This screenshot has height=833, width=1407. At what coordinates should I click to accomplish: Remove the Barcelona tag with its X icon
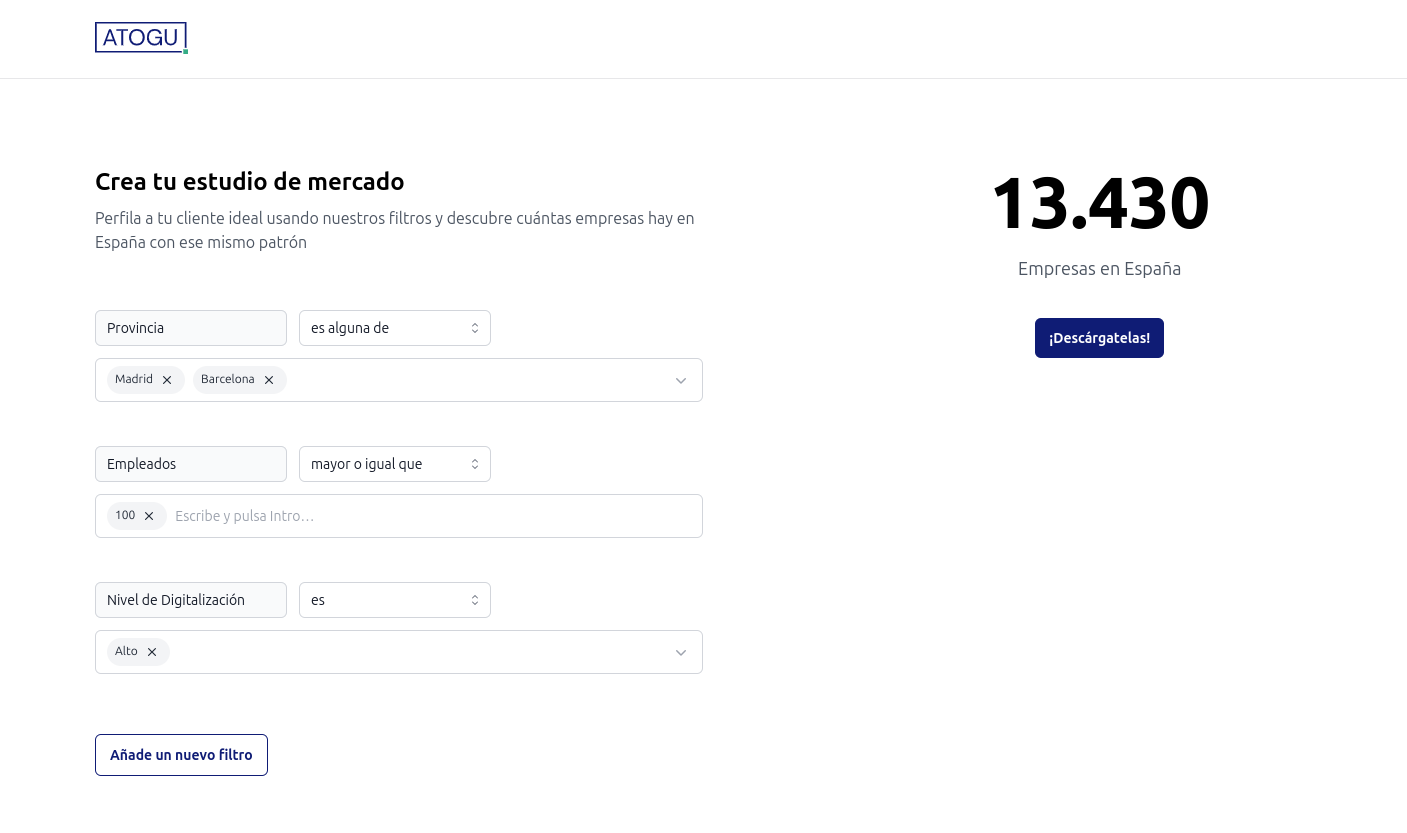pyautogui.click(x=268, y=379)
